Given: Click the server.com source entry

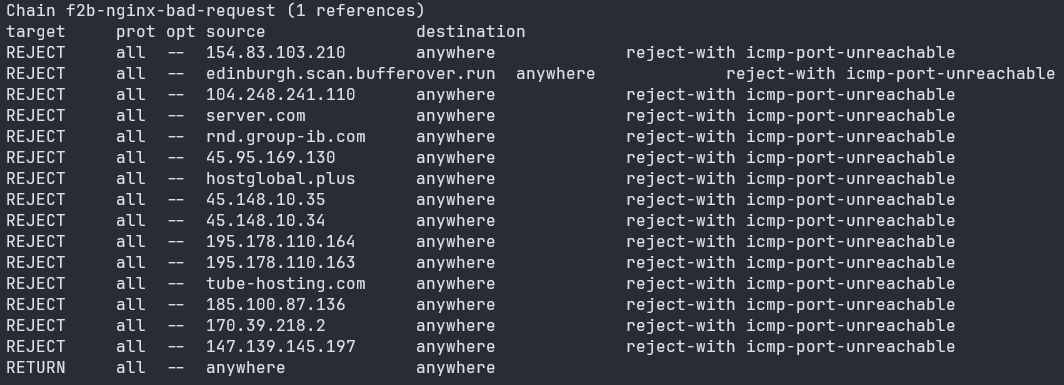Looking at the screenshot, I should tap(256, 116).
